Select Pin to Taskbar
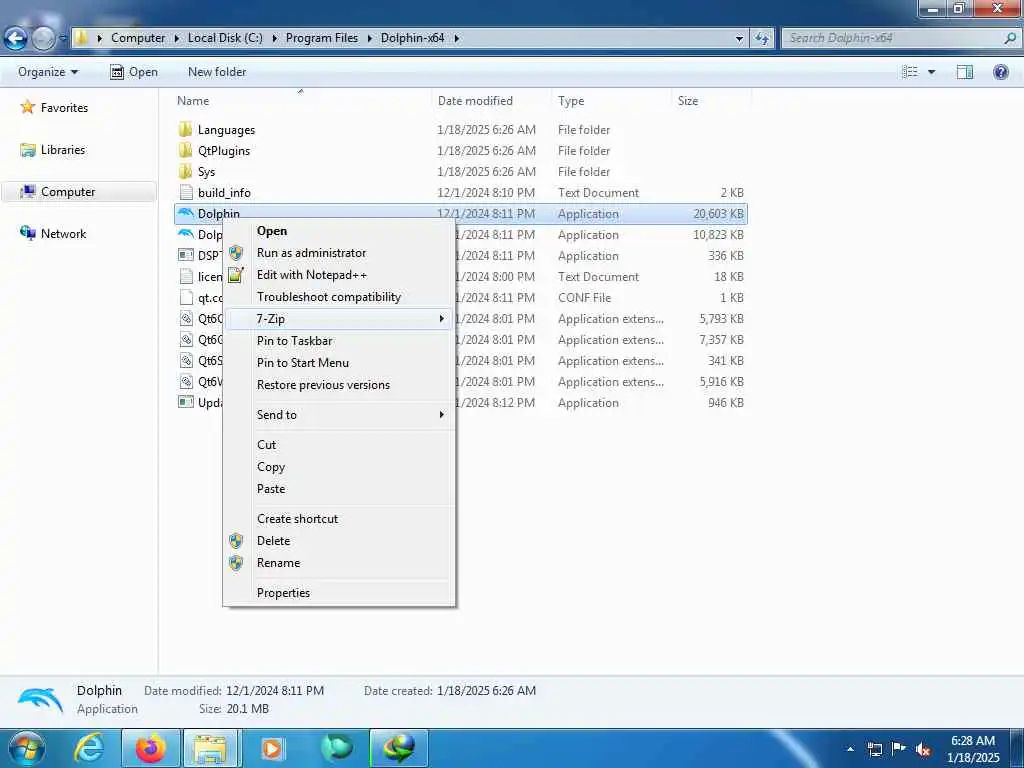The height and width of the screenshot is (768, 1024). click(295, 341)
